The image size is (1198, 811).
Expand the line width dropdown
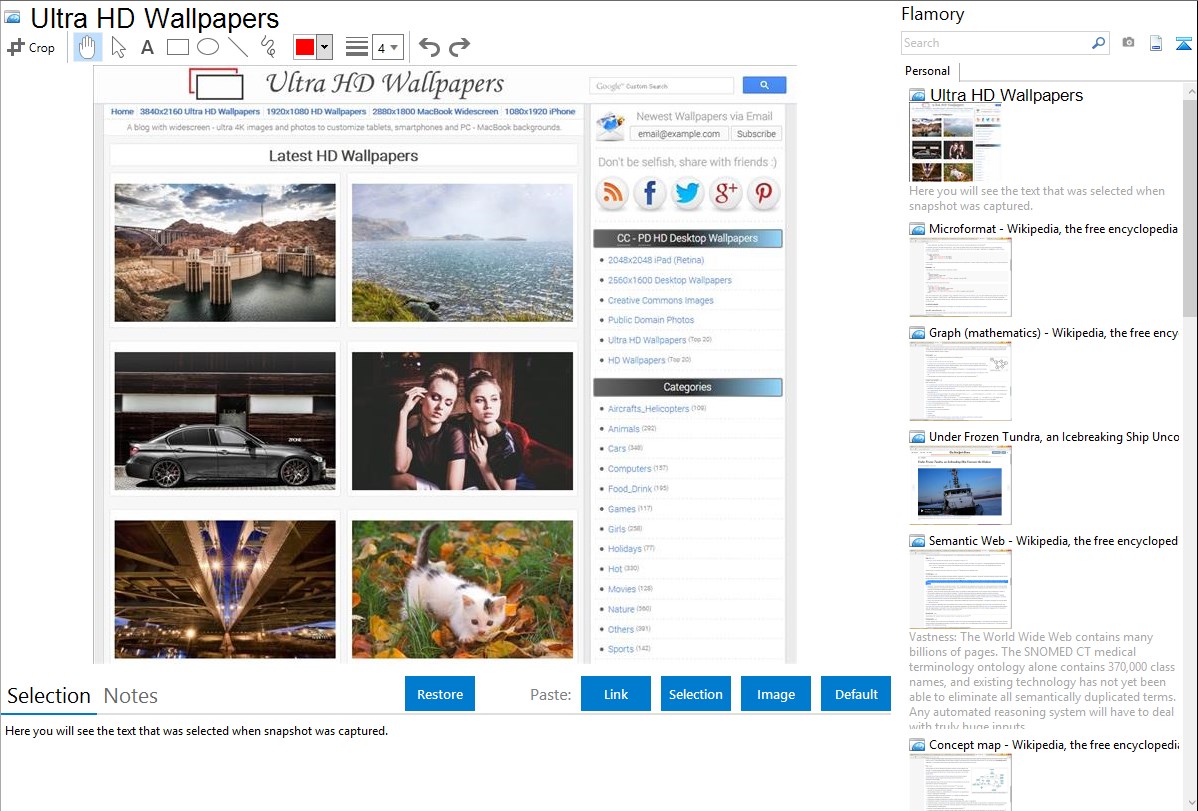click(395, 47)
